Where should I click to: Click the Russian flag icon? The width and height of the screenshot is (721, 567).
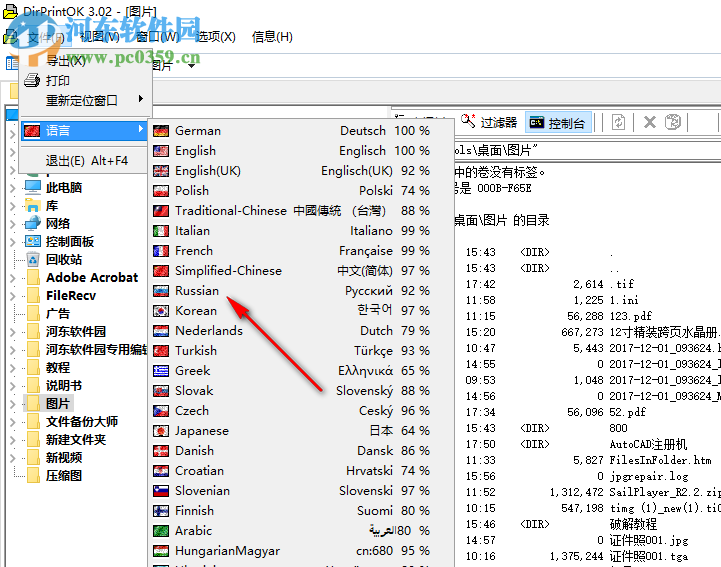click(x=161, y=291)
